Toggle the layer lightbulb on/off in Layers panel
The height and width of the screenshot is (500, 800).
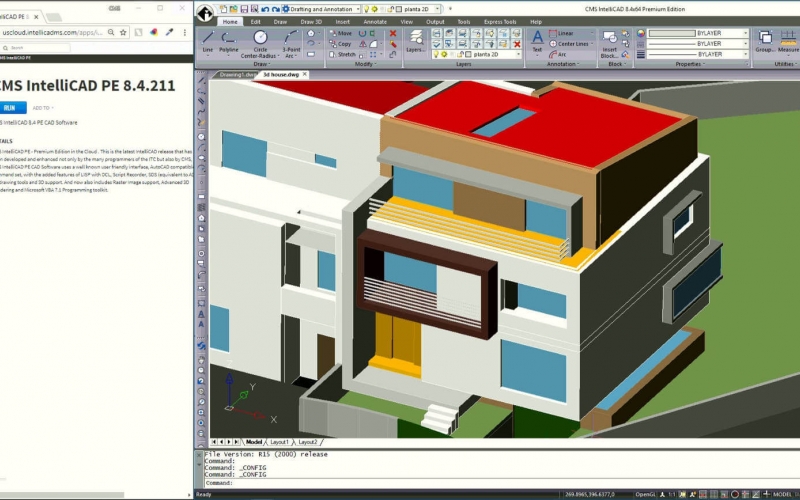point(436,54)
